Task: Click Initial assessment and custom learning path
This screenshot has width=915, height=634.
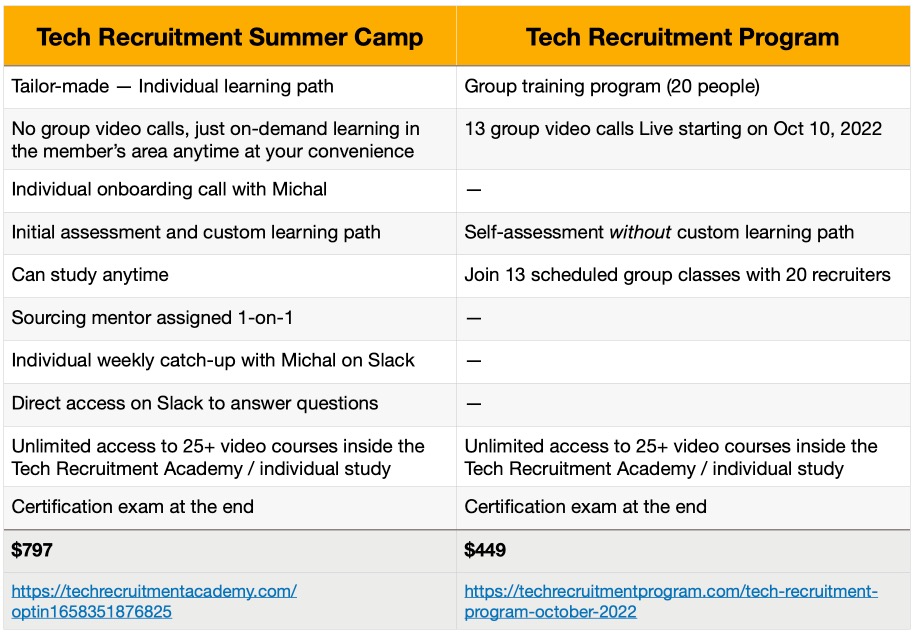Action: [x=230, y=232]
